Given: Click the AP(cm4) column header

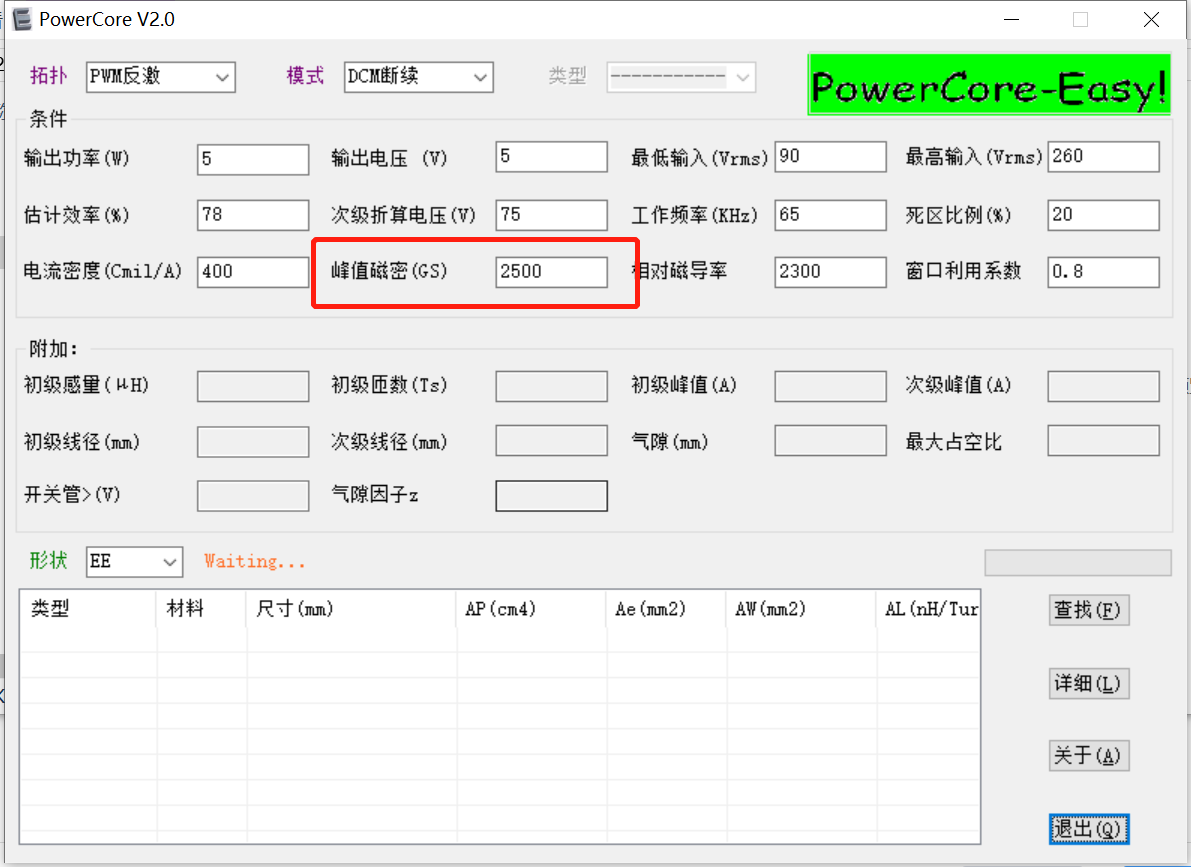Looking at the screenshot, I should [531, 609].
